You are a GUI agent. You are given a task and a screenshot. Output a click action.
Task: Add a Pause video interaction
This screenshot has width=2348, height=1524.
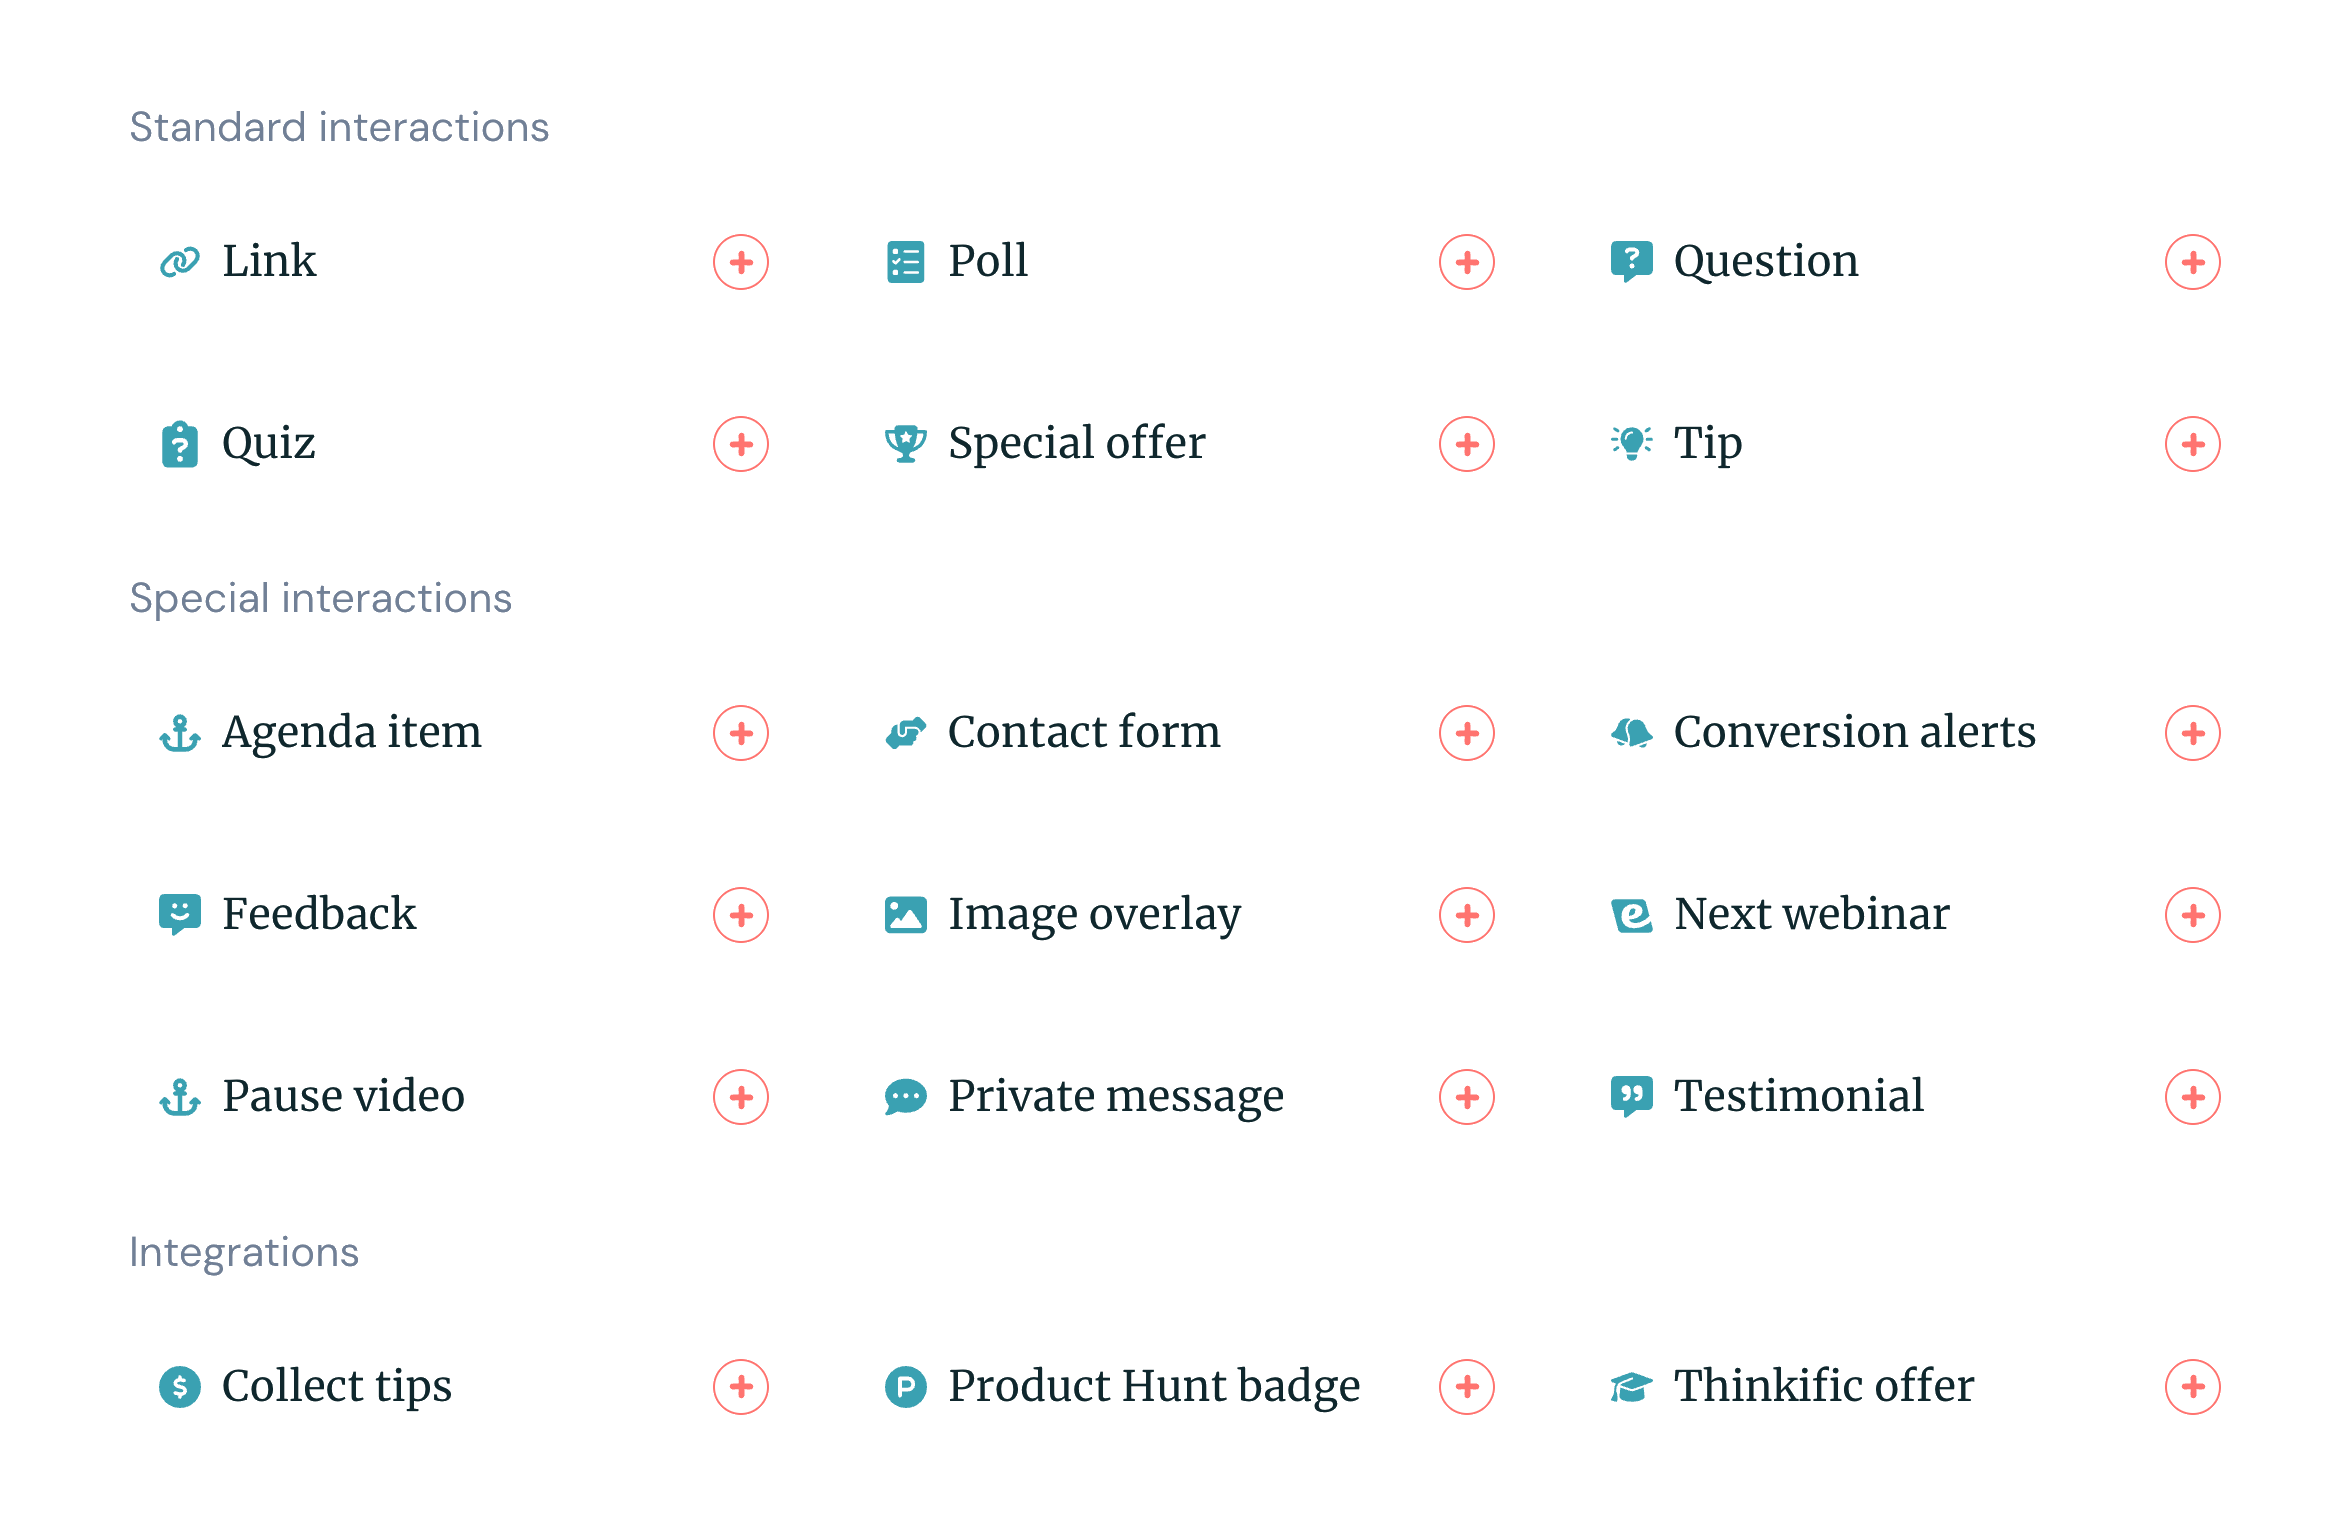[740, 1096]
